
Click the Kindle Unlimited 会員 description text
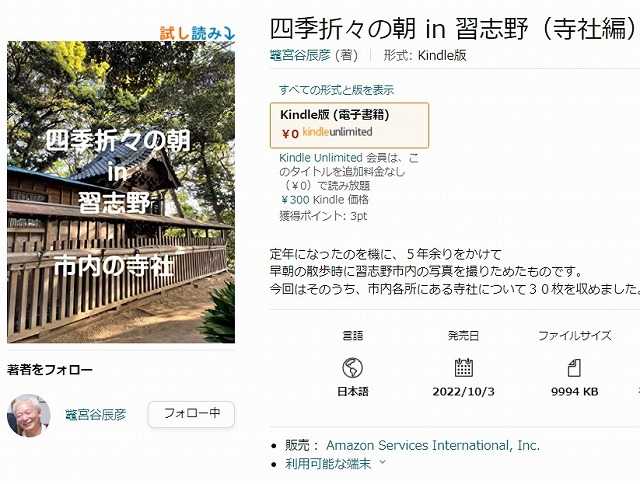pyautogui.click(x=349, y=172)
